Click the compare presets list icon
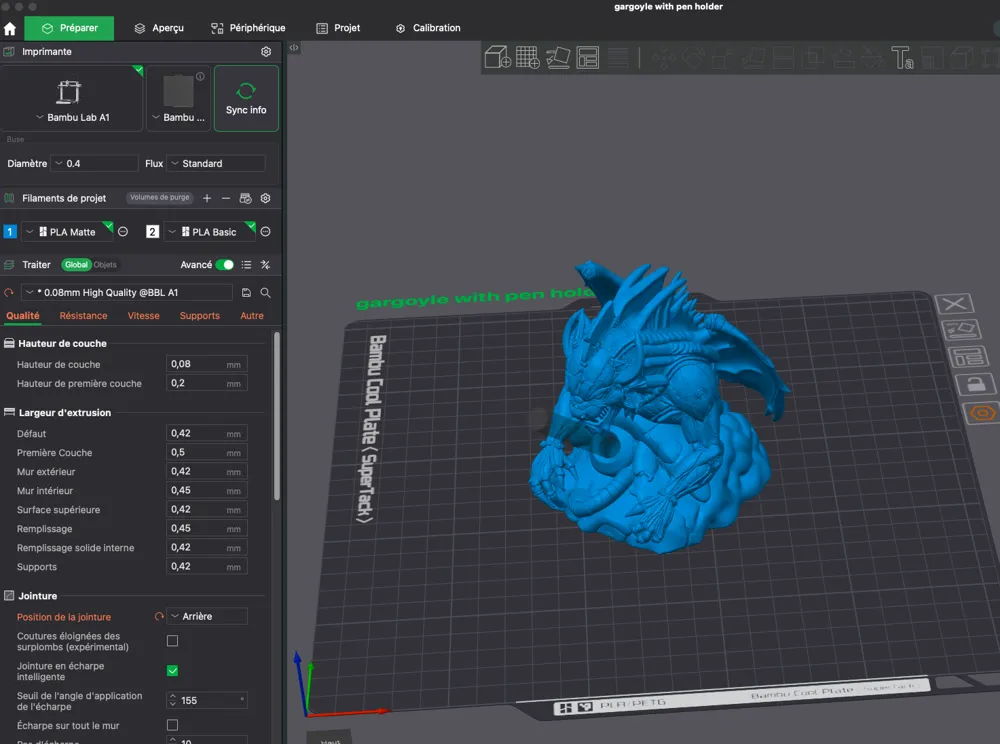This screenshot has width=1000, height=744. click(246, 265)
